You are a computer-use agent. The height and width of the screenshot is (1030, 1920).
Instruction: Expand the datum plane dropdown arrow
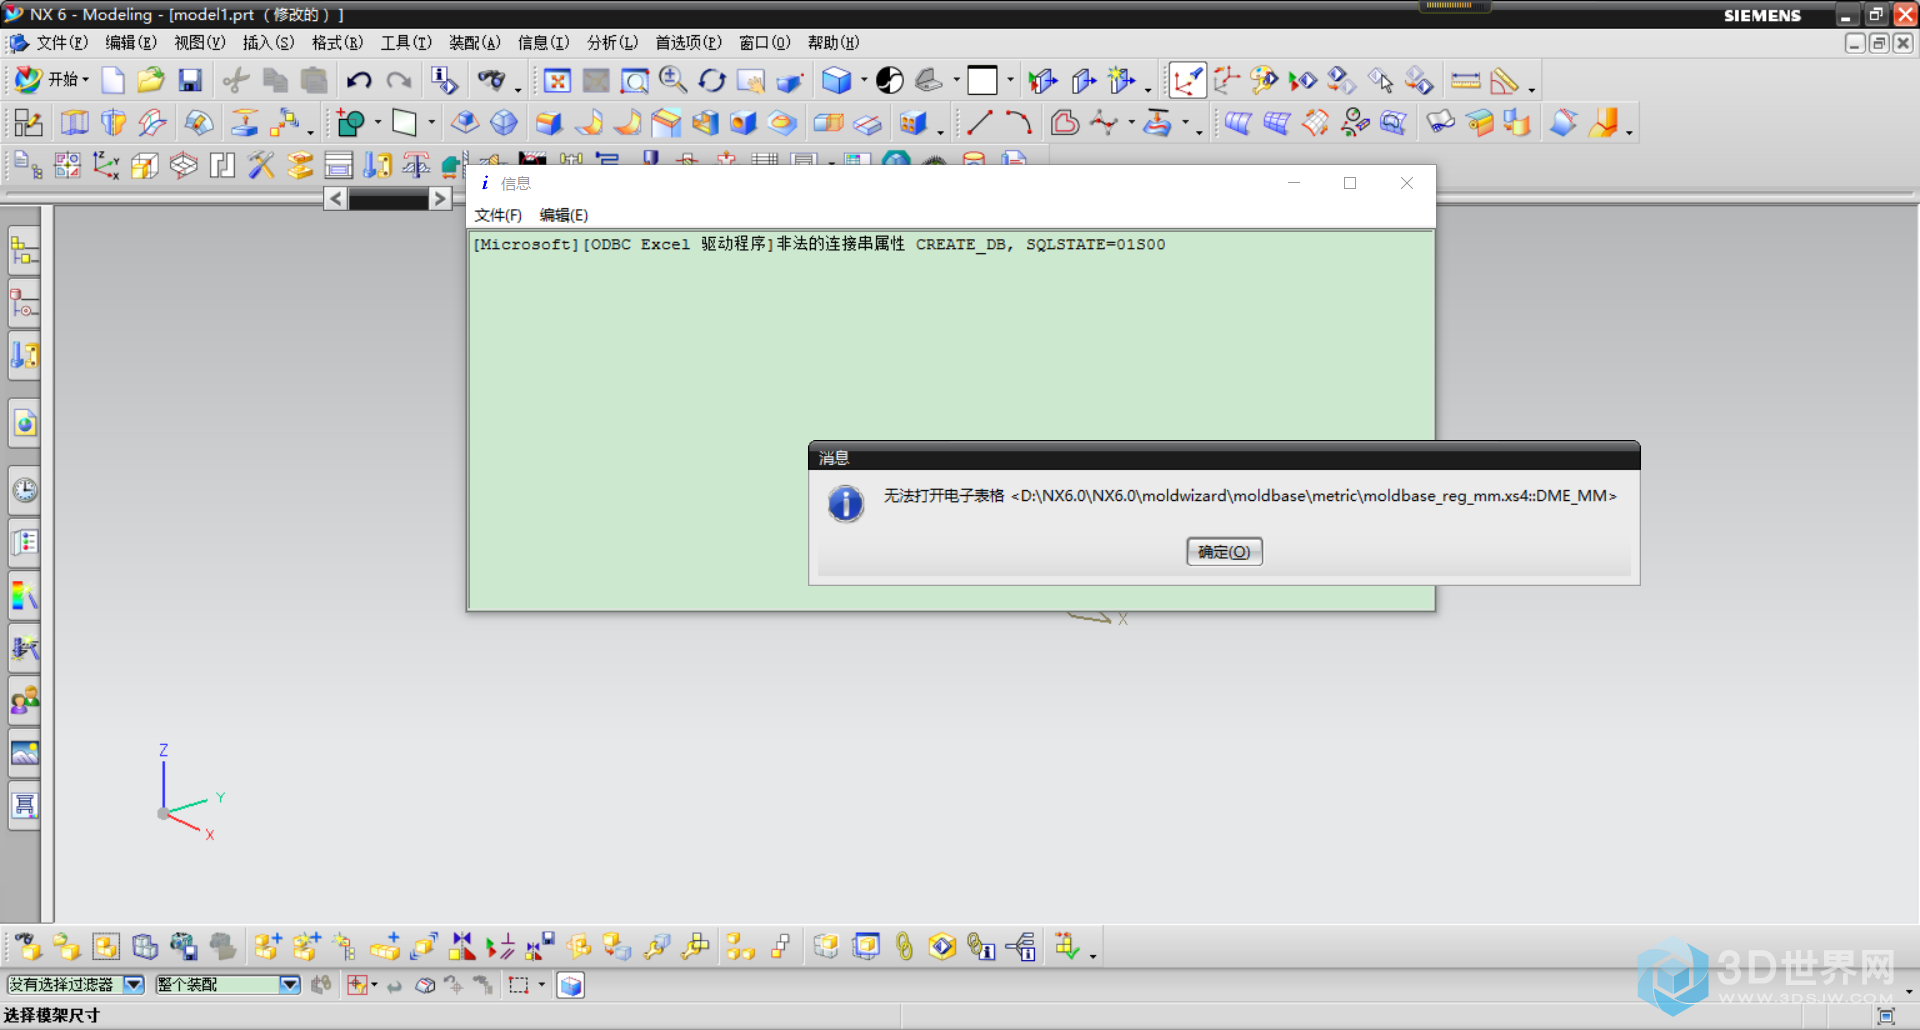click(432, 123)
